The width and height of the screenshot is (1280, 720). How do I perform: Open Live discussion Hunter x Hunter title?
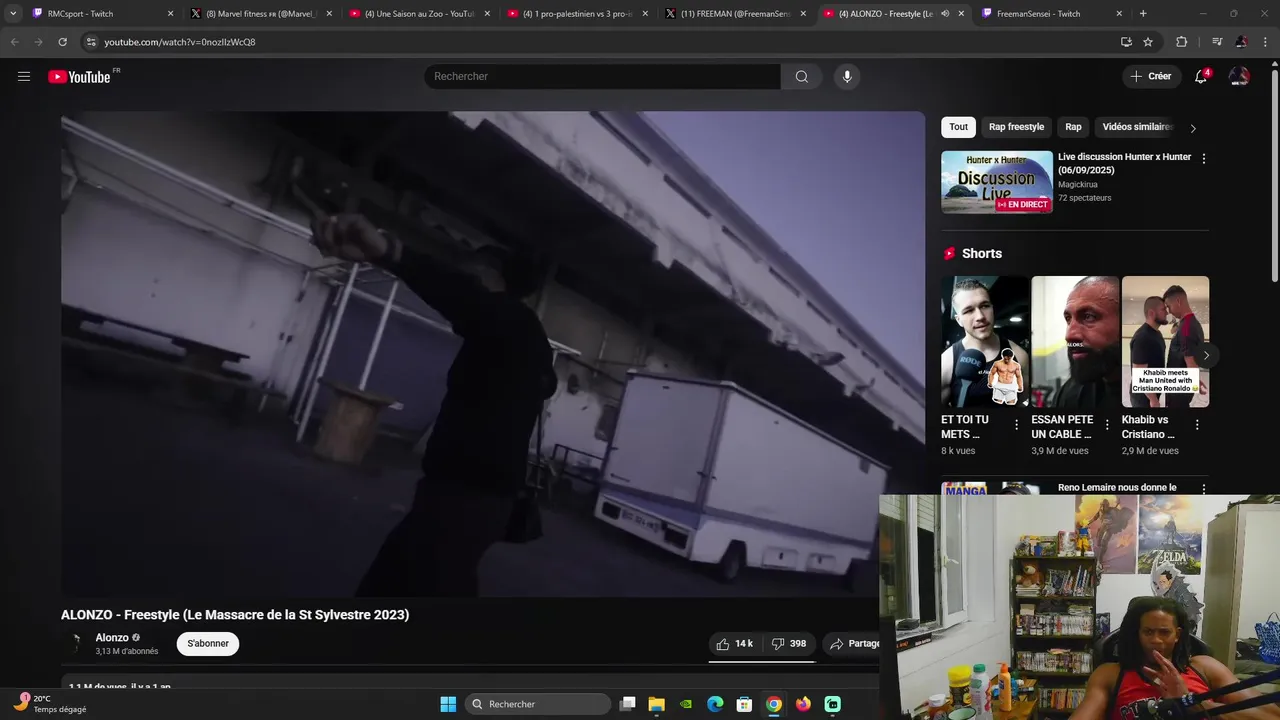(x=1124, y=163)
